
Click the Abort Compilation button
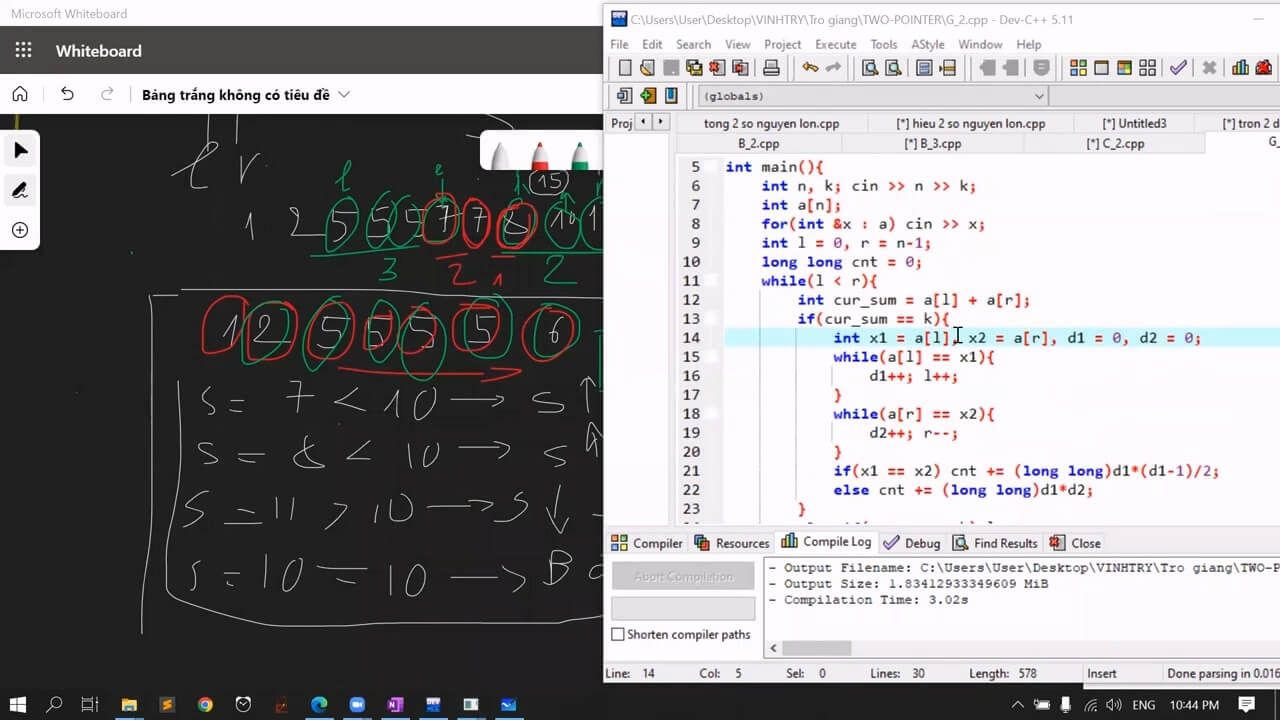683,576
